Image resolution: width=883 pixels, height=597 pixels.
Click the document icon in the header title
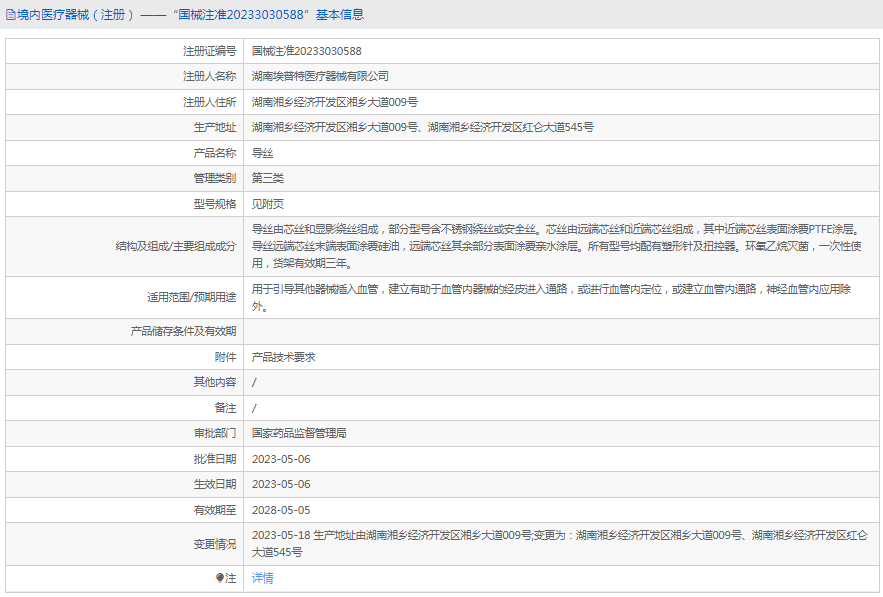click(11, 15)
